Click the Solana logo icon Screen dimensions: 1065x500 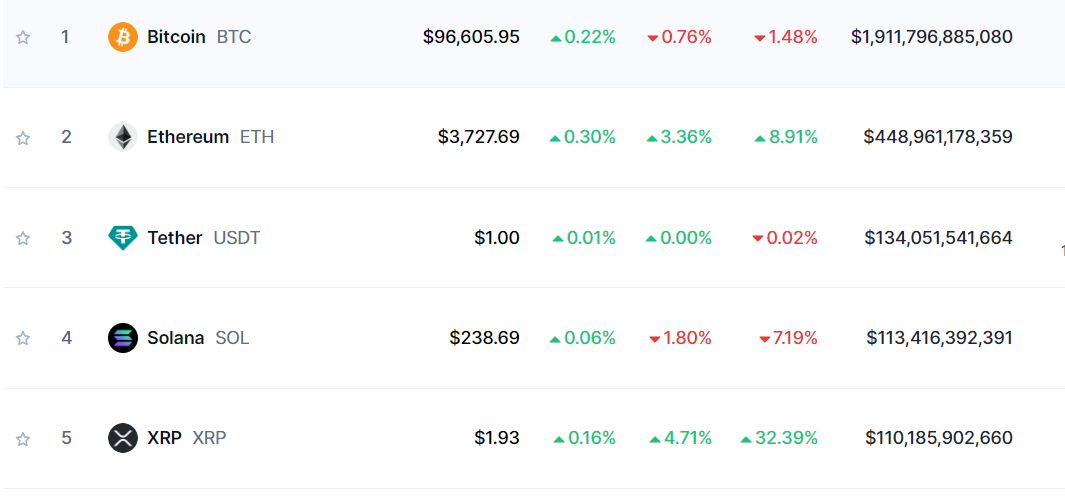tap(123, 338)
